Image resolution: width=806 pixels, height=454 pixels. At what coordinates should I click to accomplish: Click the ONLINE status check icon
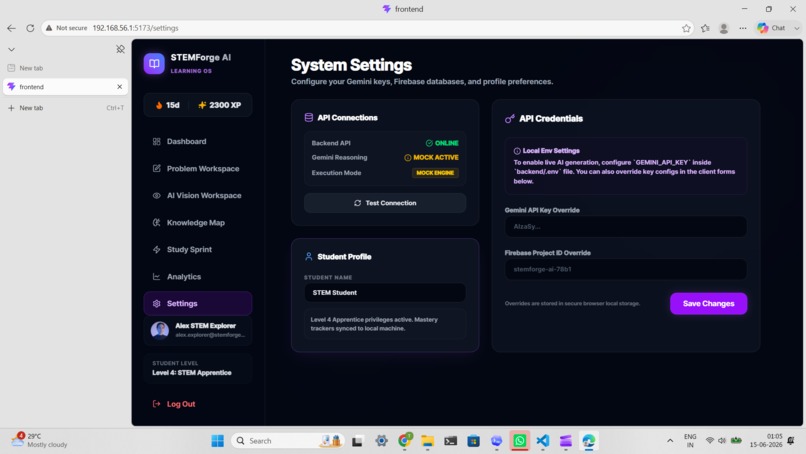coord(429,143)
